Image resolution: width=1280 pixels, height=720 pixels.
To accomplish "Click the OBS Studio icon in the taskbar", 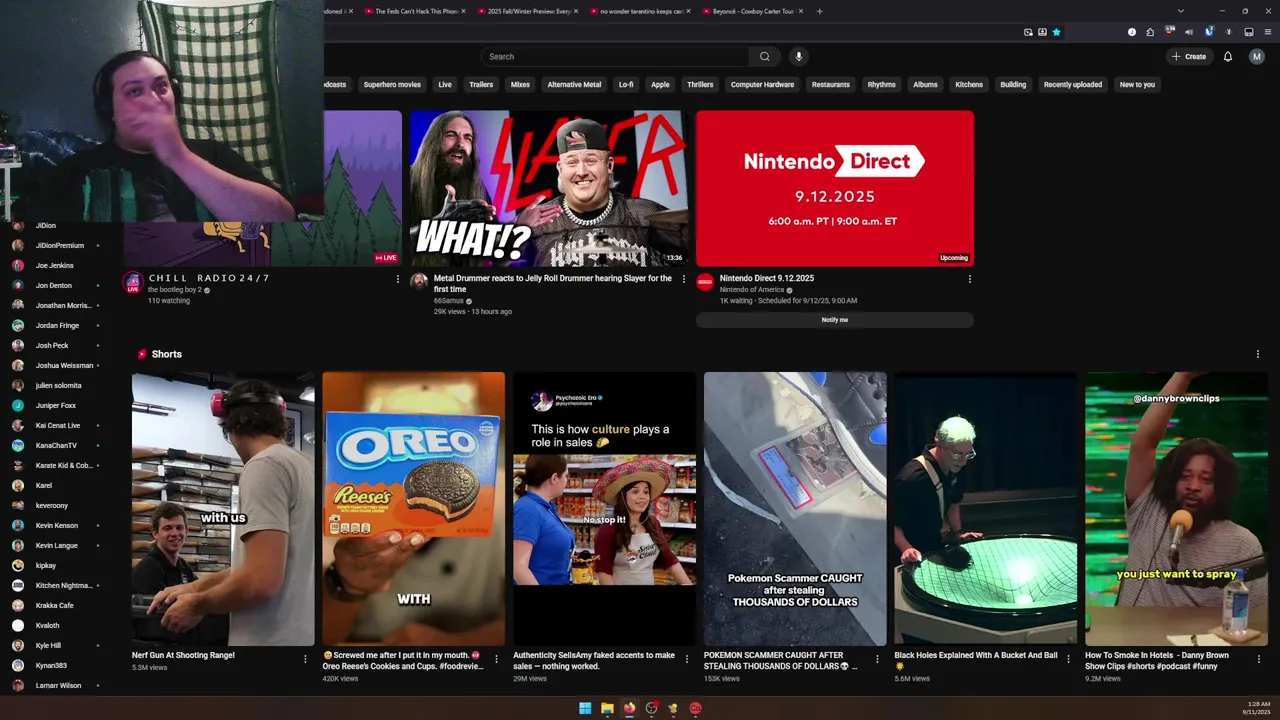I will point(651,708).
